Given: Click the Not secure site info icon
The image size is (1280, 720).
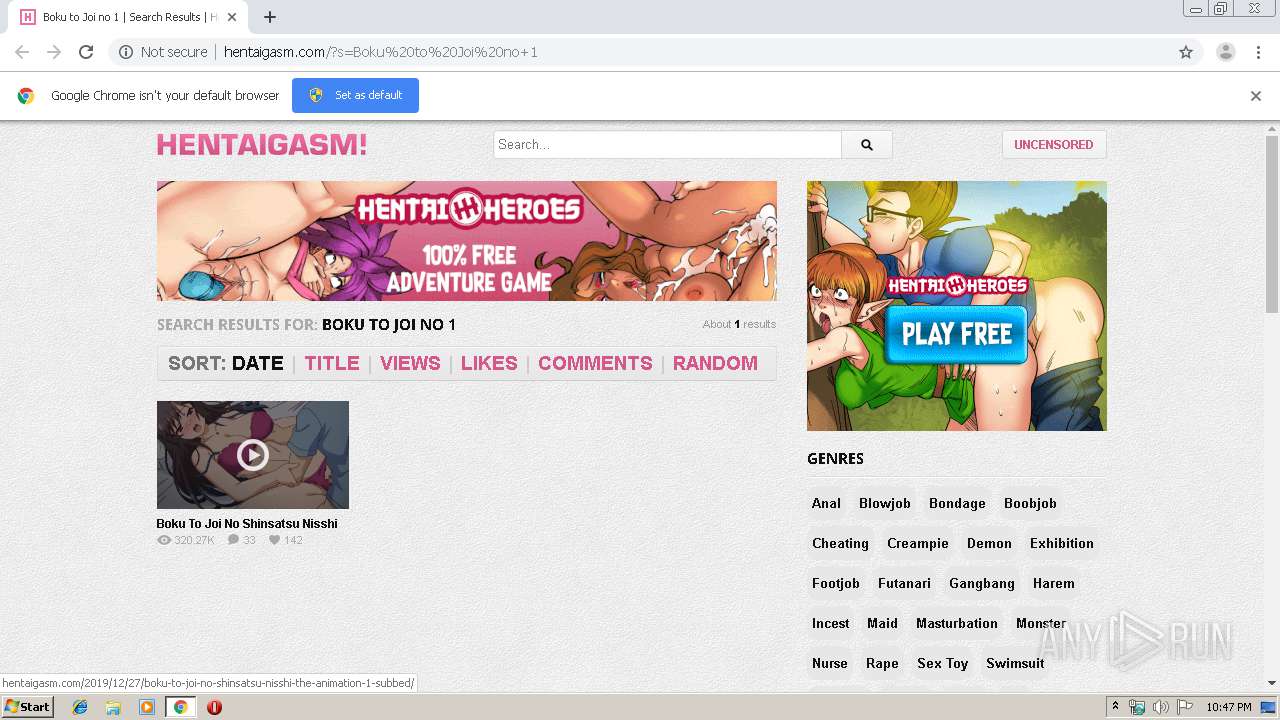Looking at the screenshot, I should [x=126, y=52].
